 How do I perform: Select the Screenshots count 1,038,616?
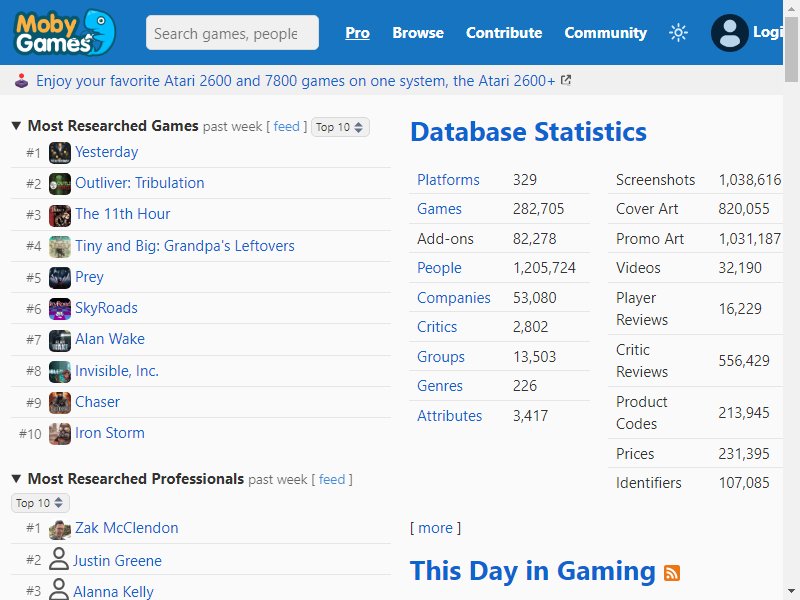tap(749, 180)
